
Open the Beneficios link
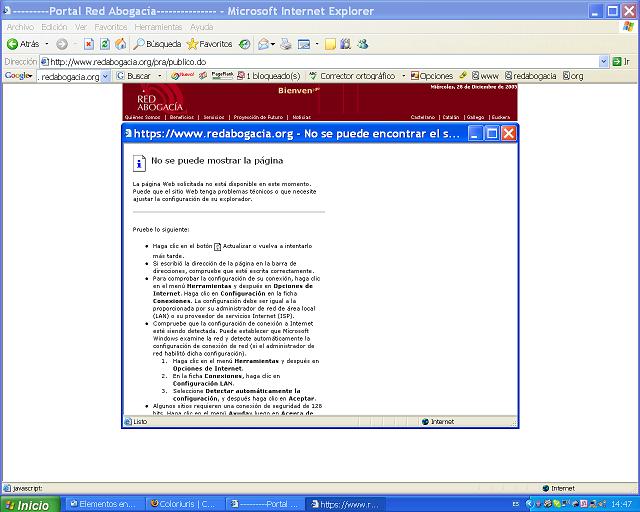pos(182,117)
